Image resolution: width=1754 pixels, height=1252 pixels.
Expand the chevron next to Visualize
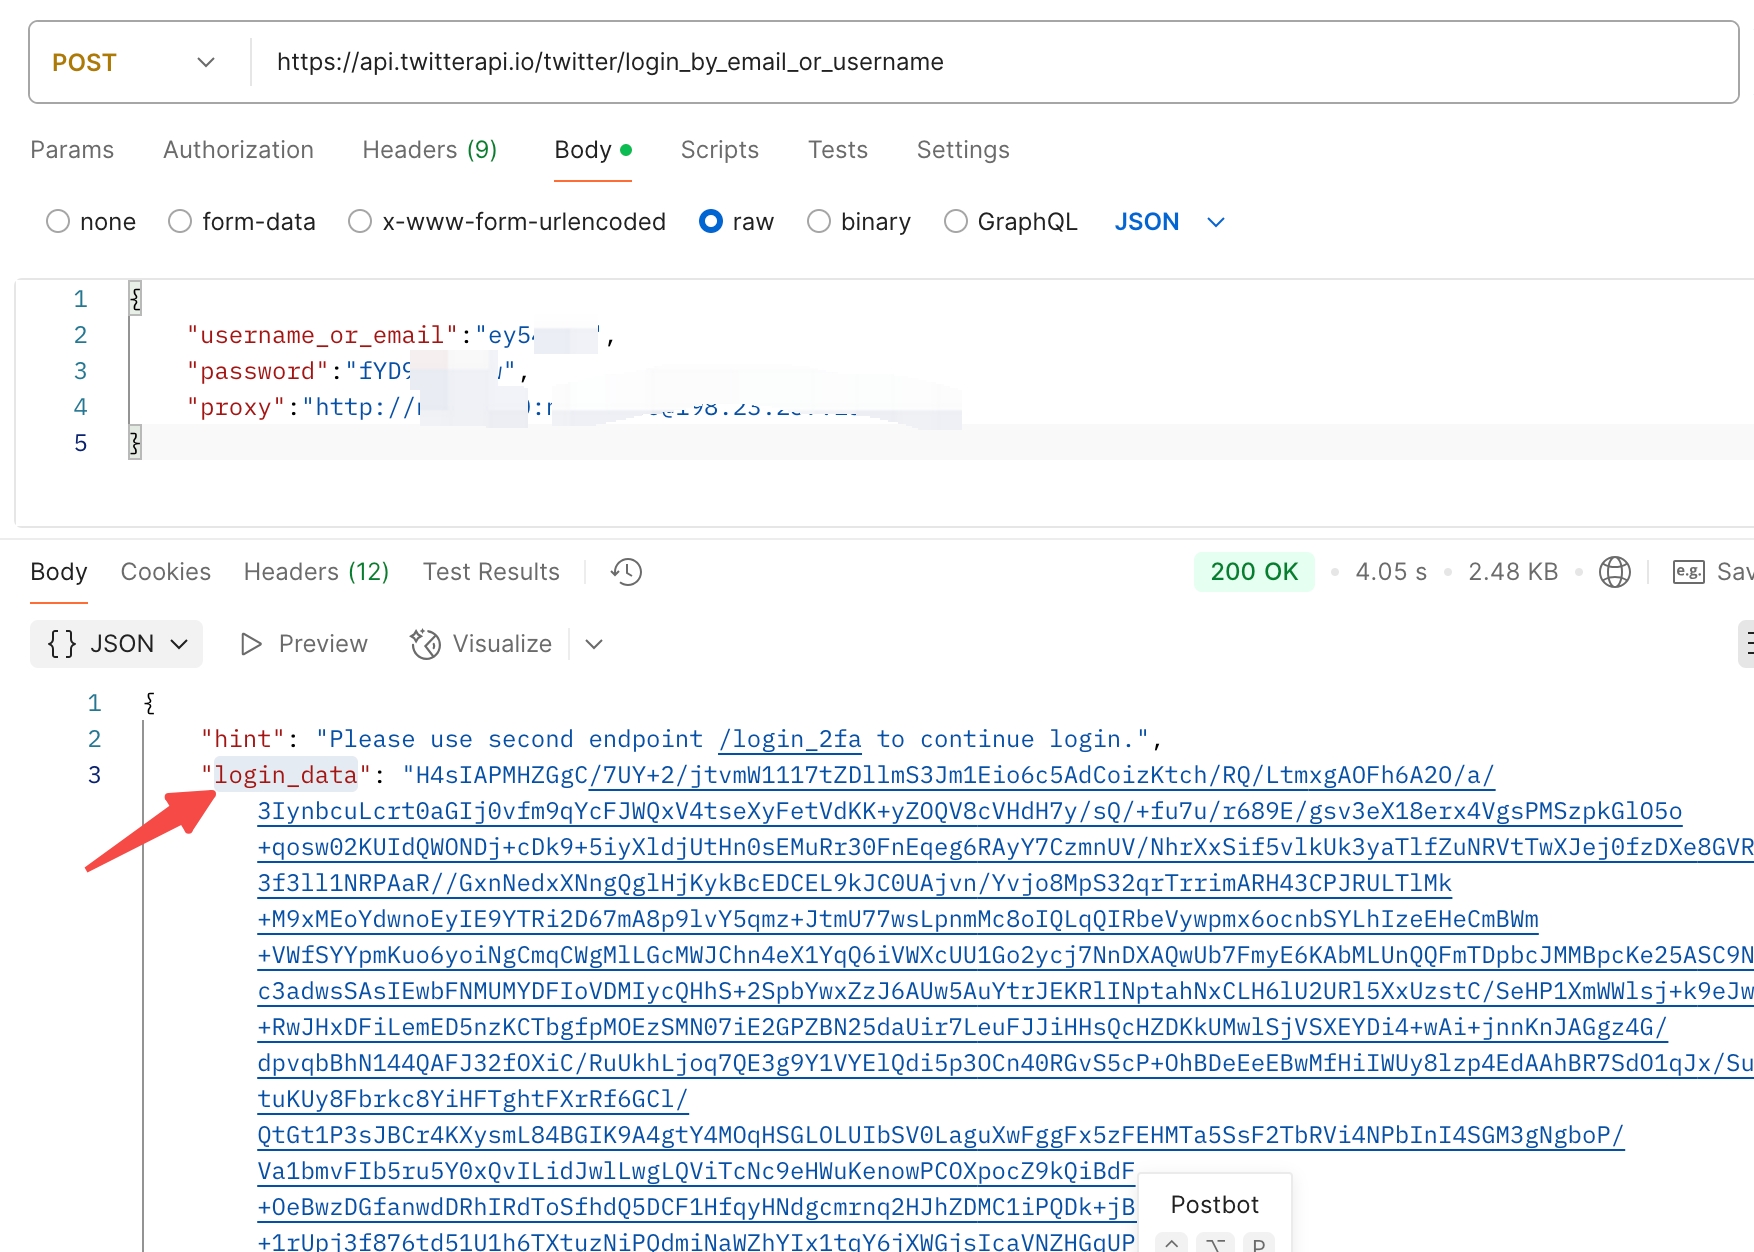[x=594, y=644]
